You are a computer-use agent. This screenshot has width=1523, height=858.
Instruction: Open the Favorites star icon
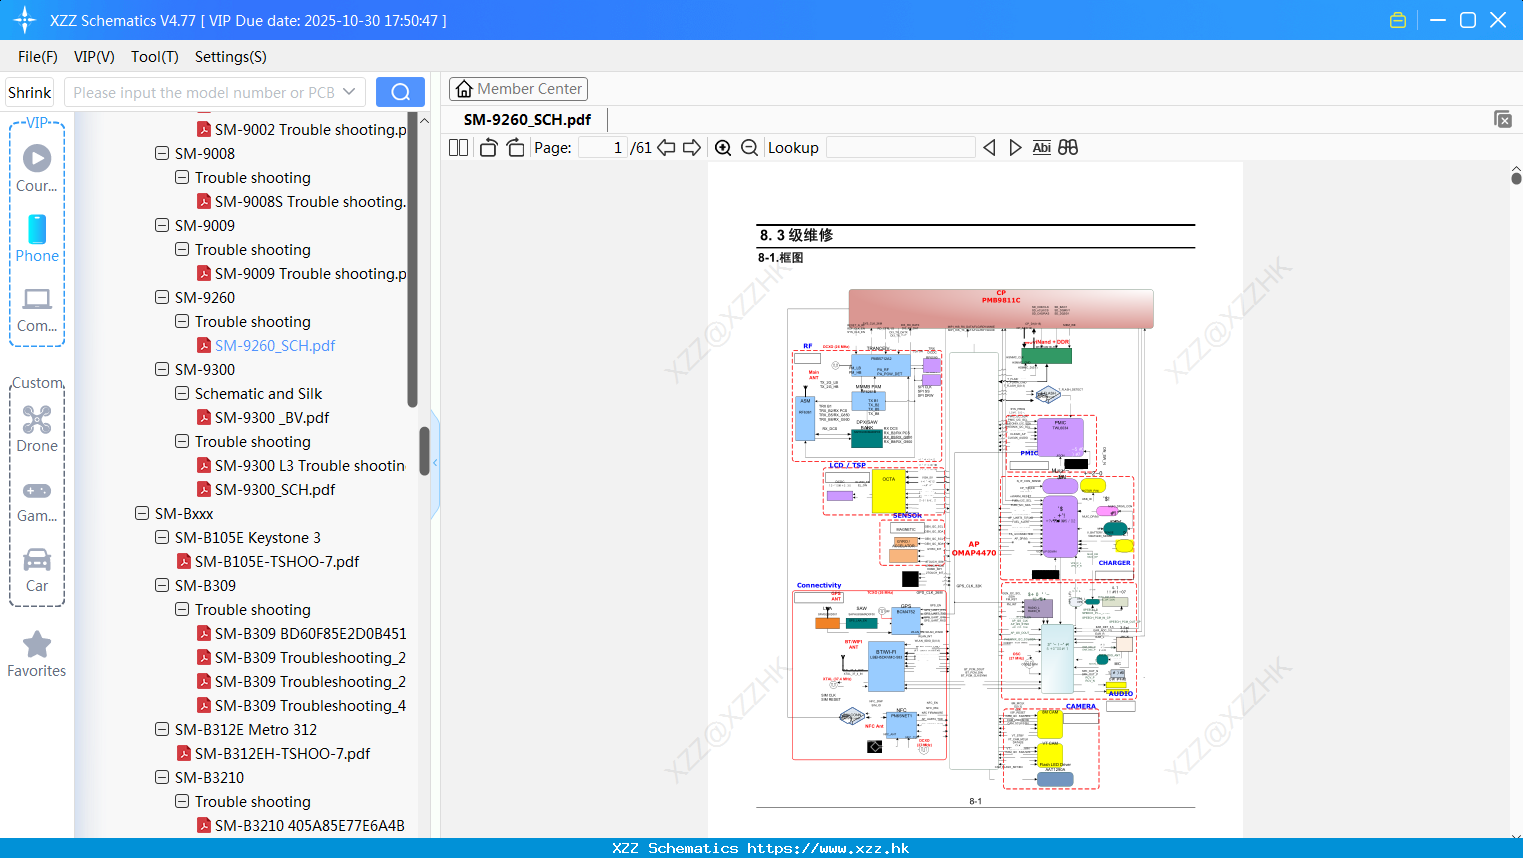pyautogui.click(x=37, y=644)
